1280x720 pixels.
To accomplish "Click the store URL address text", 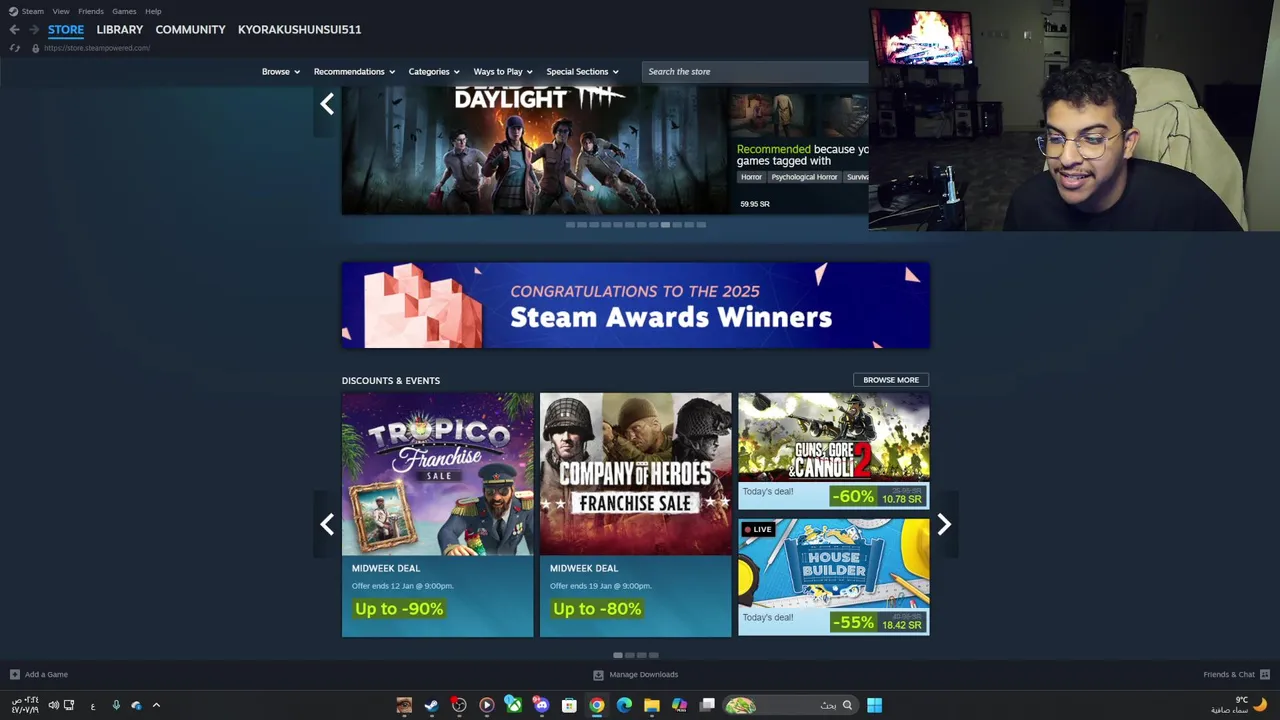I will 97,48.
